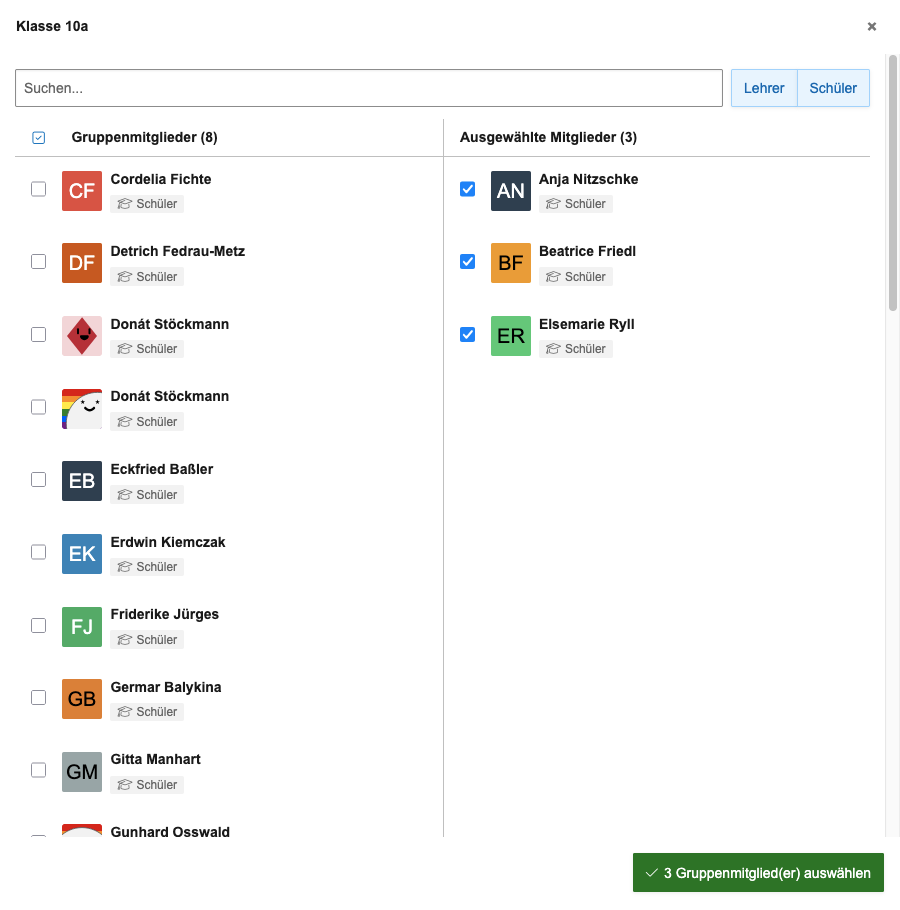The width and height of the screenshot is (900, 910).
Task: Uncheck Elsemarie Ryll from selected members
Action: coord(468,335)
